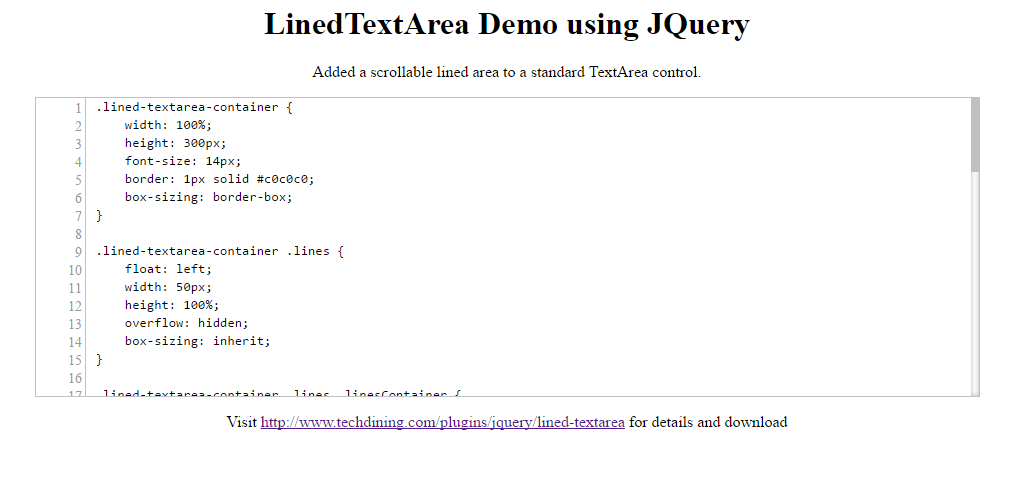
Task: Click the 'box-sizing: border-box;' line
Action: [209, 197]
